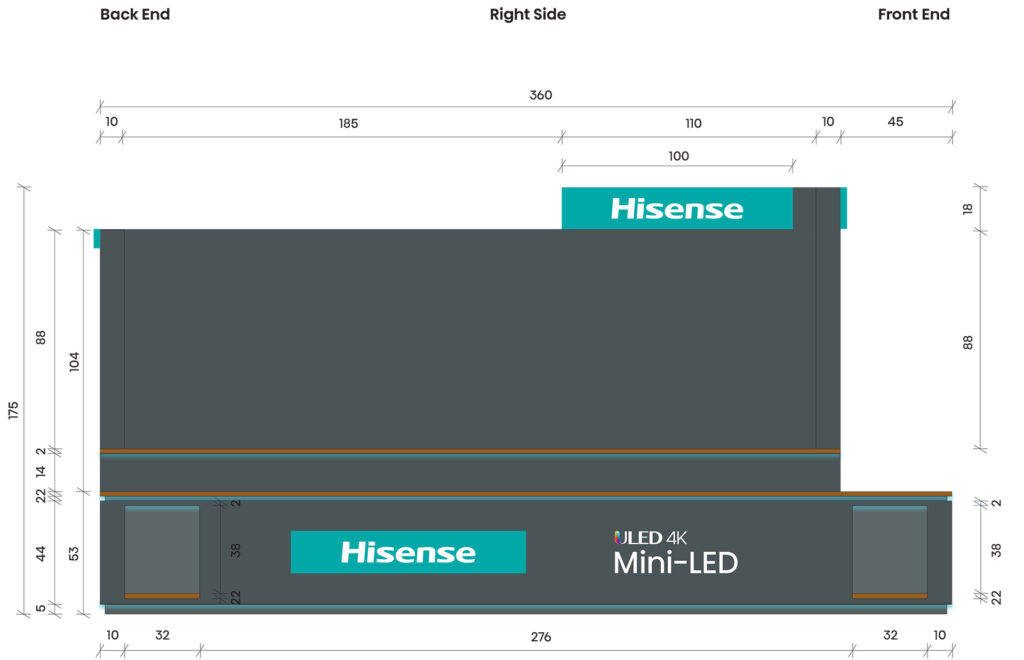The height and width of the screenshot is (660, 1024).
Task: Click the ULED 4K Mini-LED logo
Action: [x=675, y=554]
